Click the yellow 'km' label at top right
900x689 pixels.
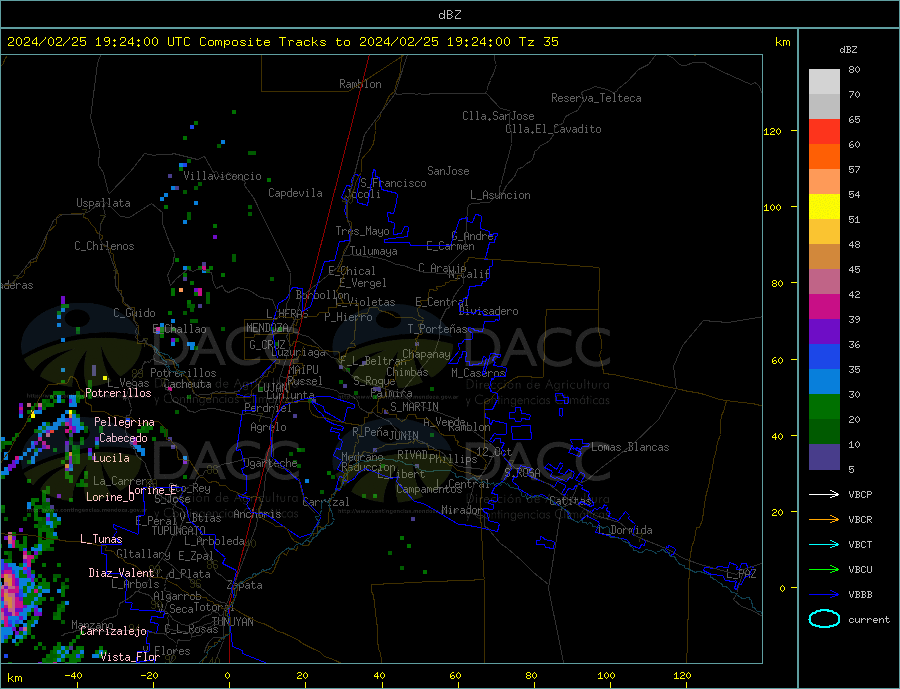782,42
